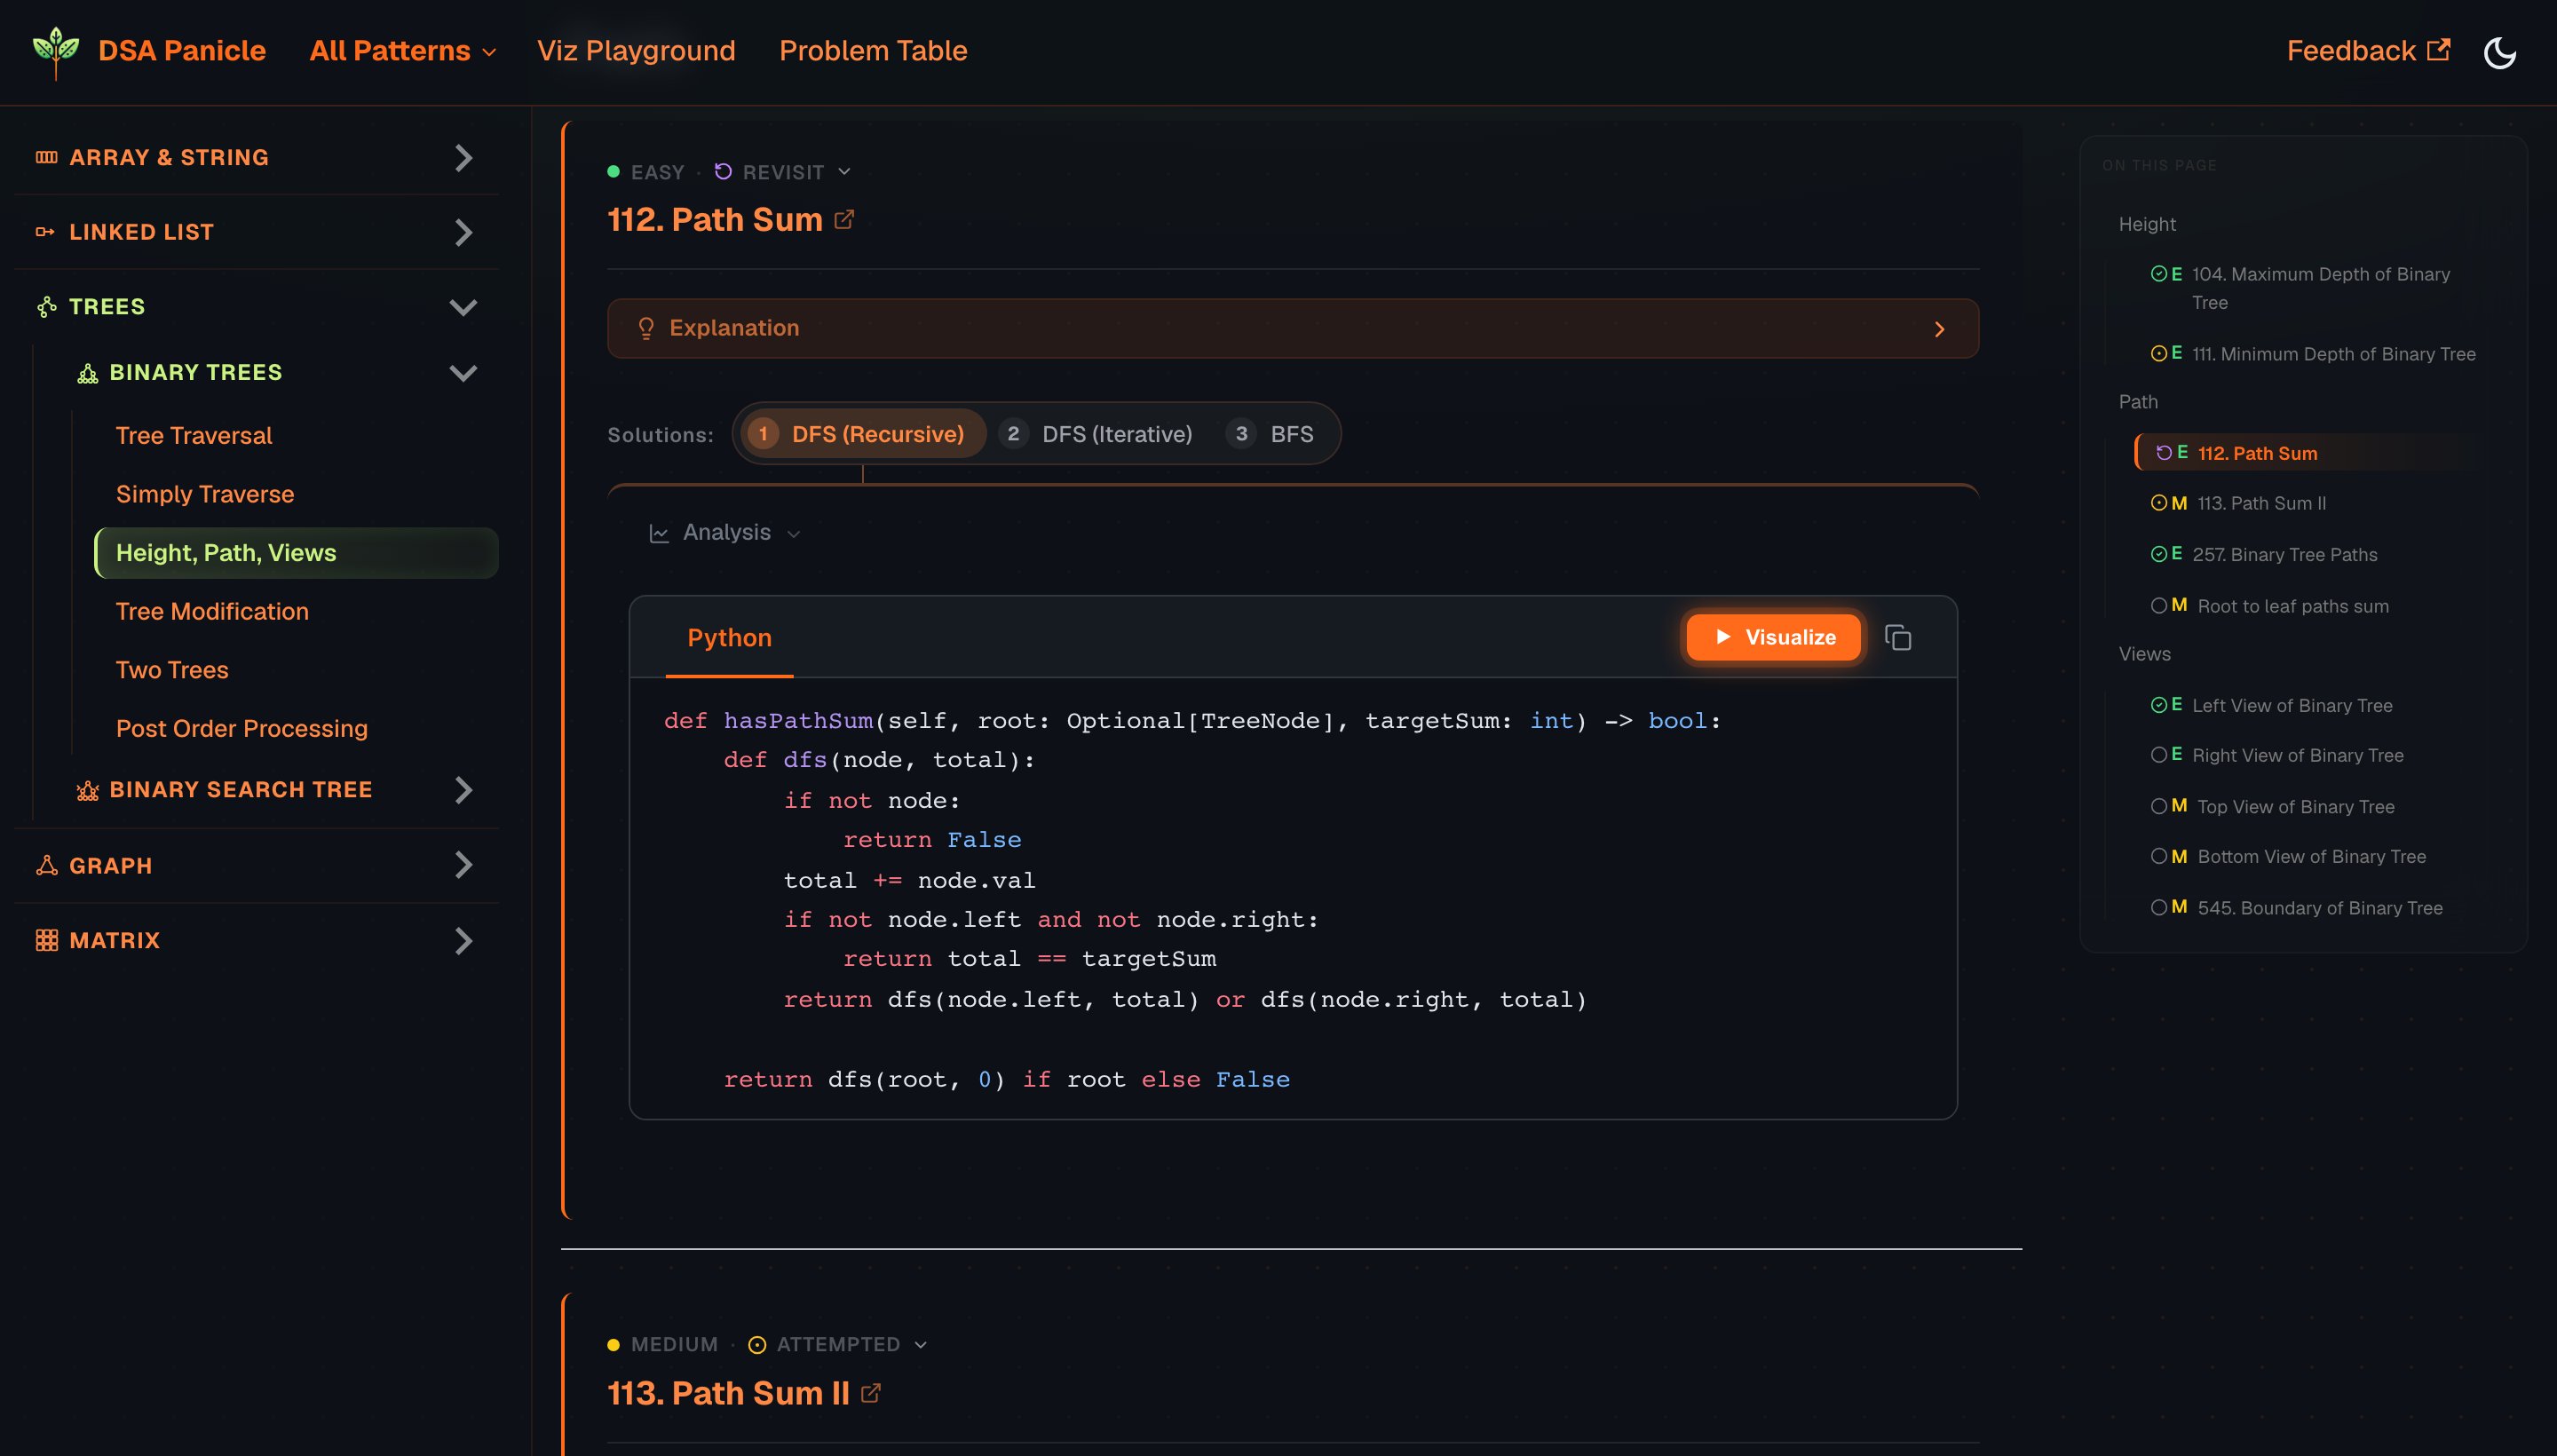Open the Feedback link
This screenshot has width=2557, height=1456.
point(2368,50)
